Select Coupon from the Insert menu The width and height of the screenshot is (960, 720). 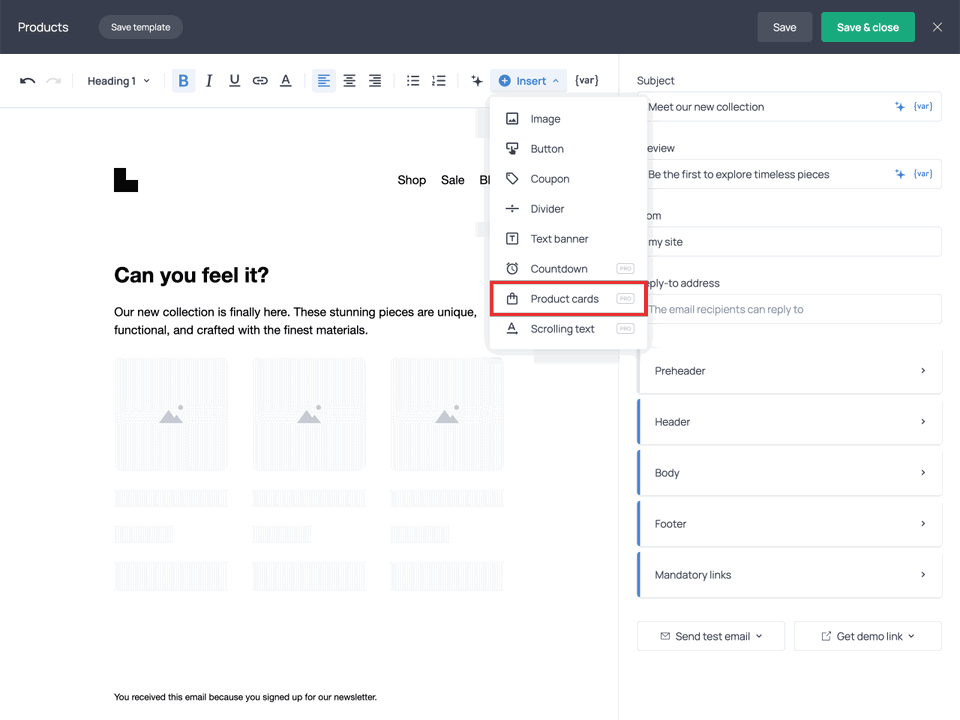click(549, 178)
